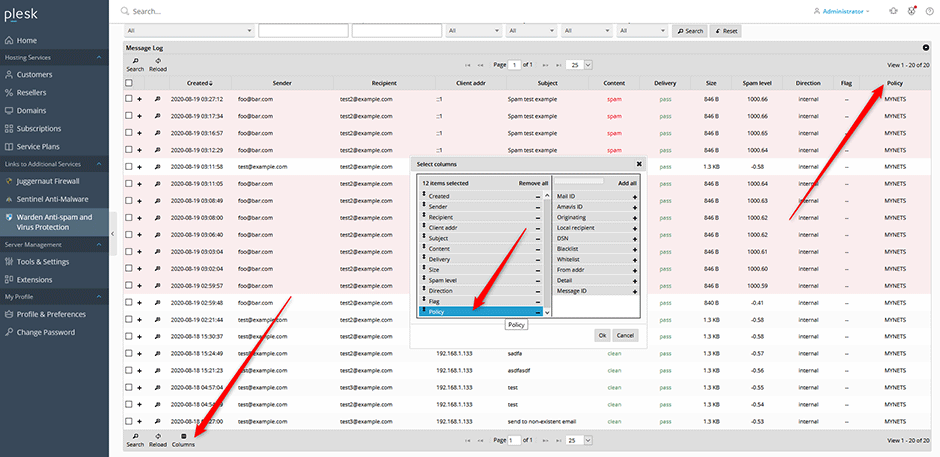Click bottom toolbar Reload icon
940x457 pixels.
[158, 440]
